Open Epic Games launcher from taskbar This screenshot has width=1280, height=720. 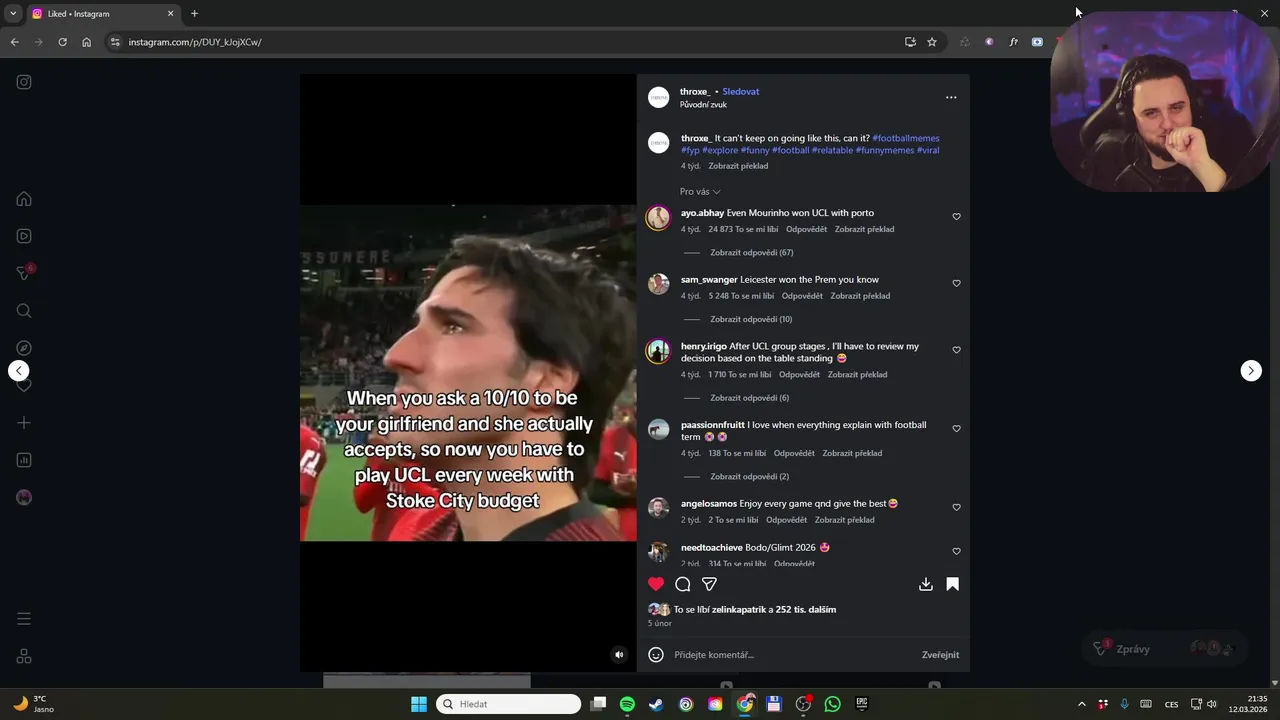(x=862, y=704)
